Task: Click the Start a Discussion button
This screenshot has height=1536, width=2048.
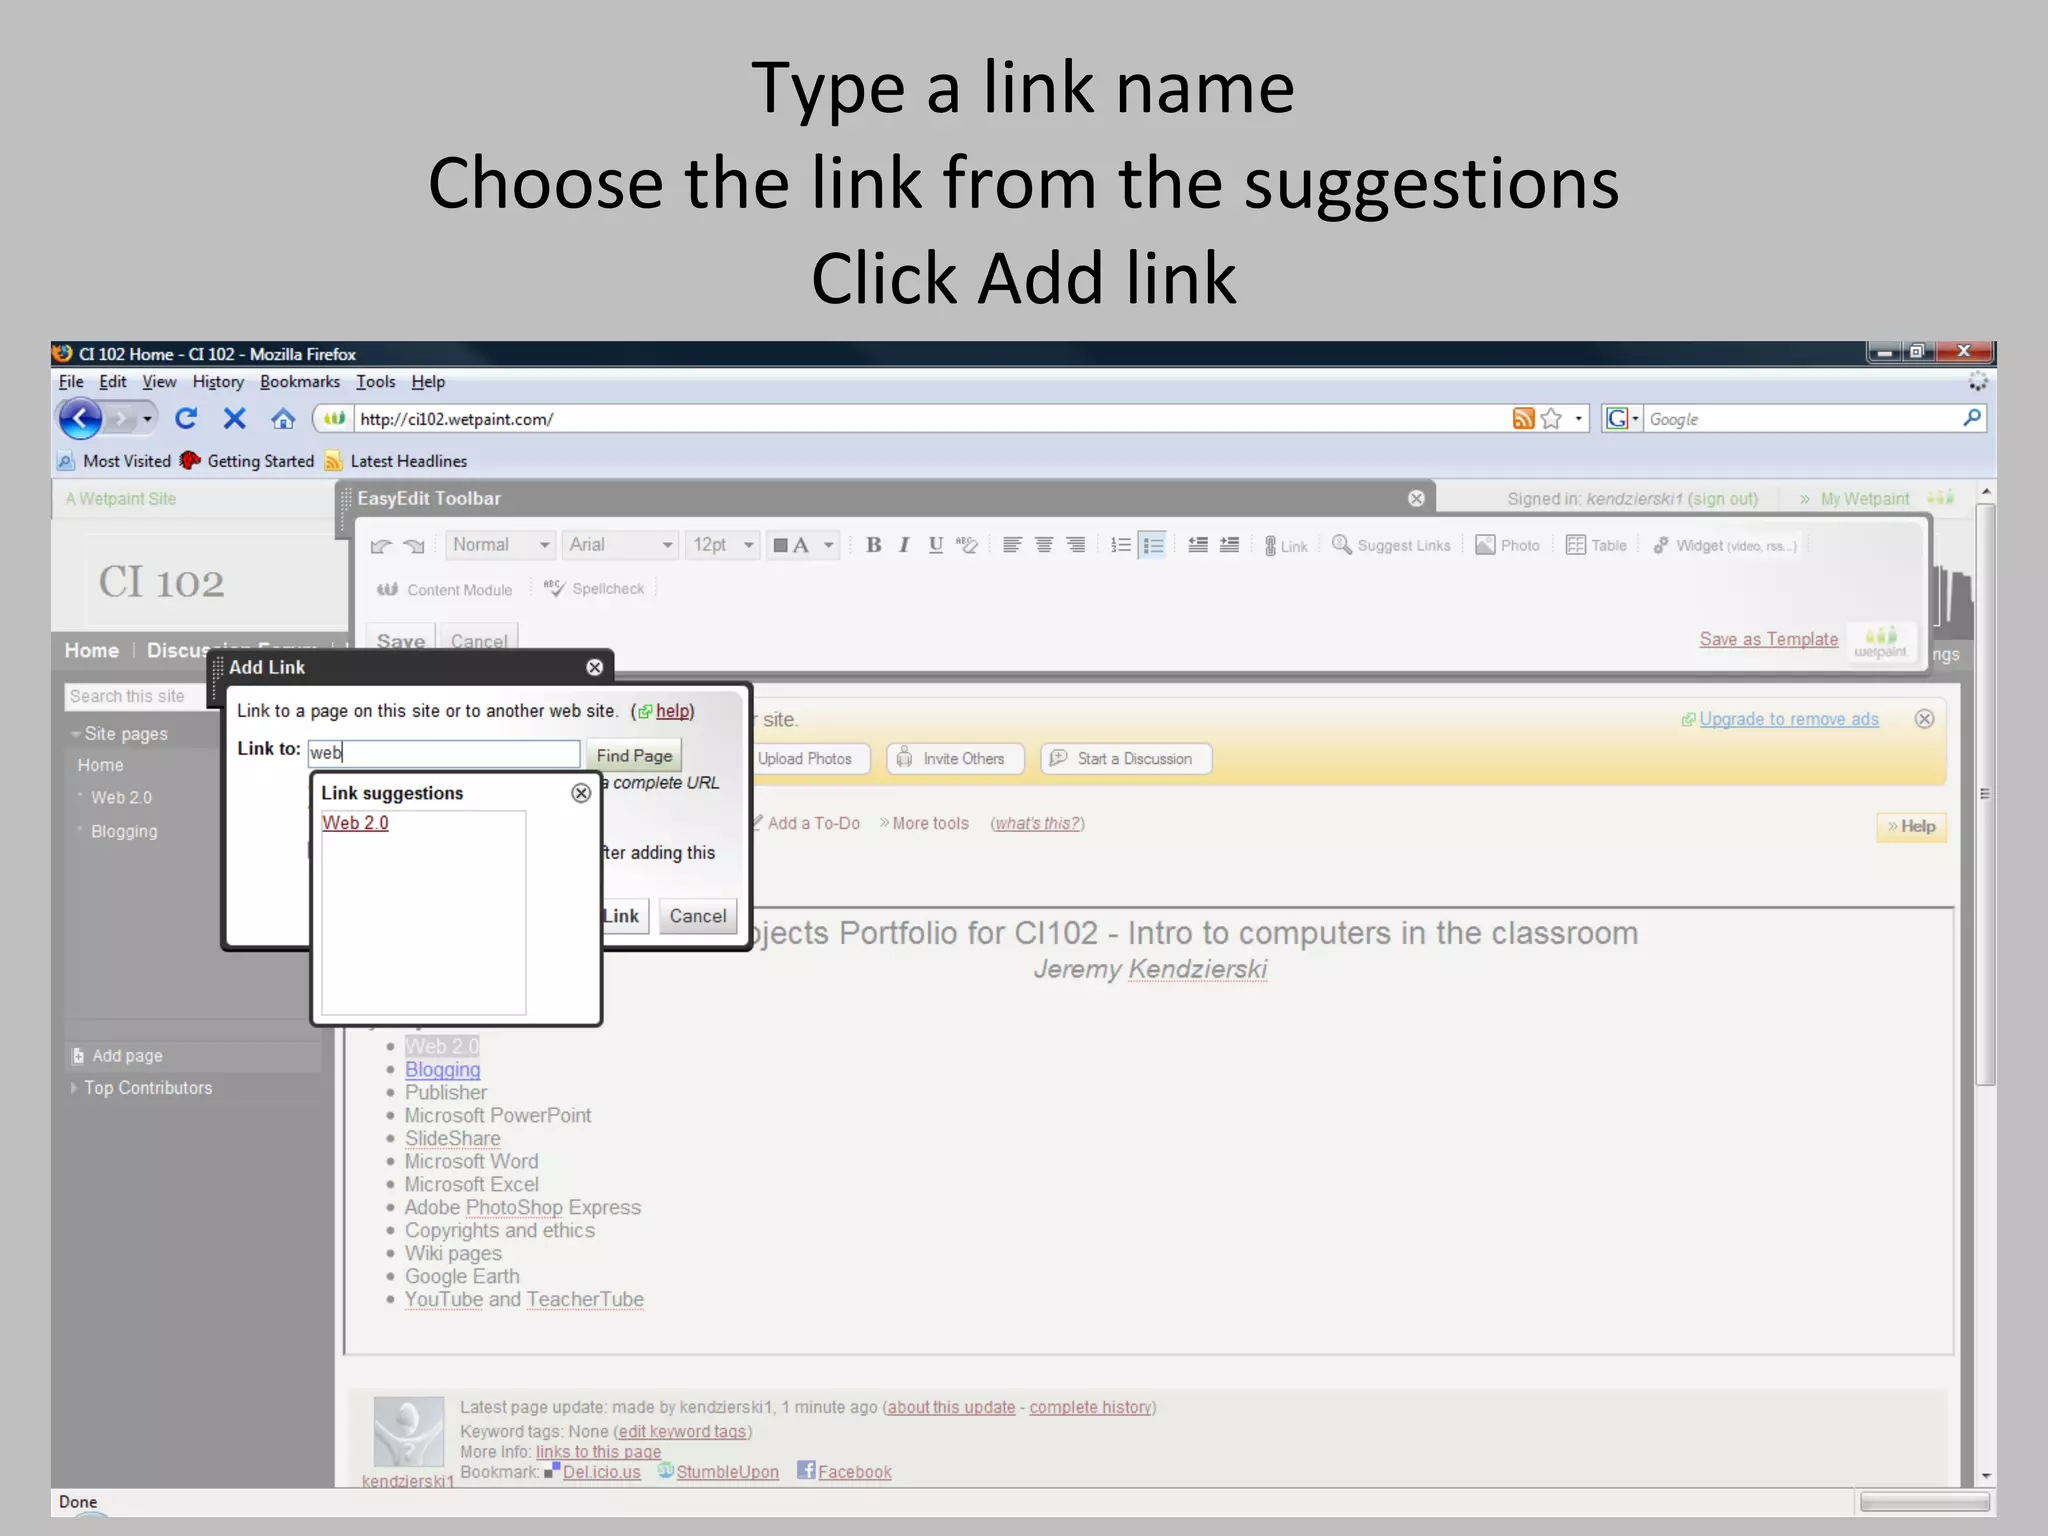Action: pyautogui.click(x=1126, y=758)
